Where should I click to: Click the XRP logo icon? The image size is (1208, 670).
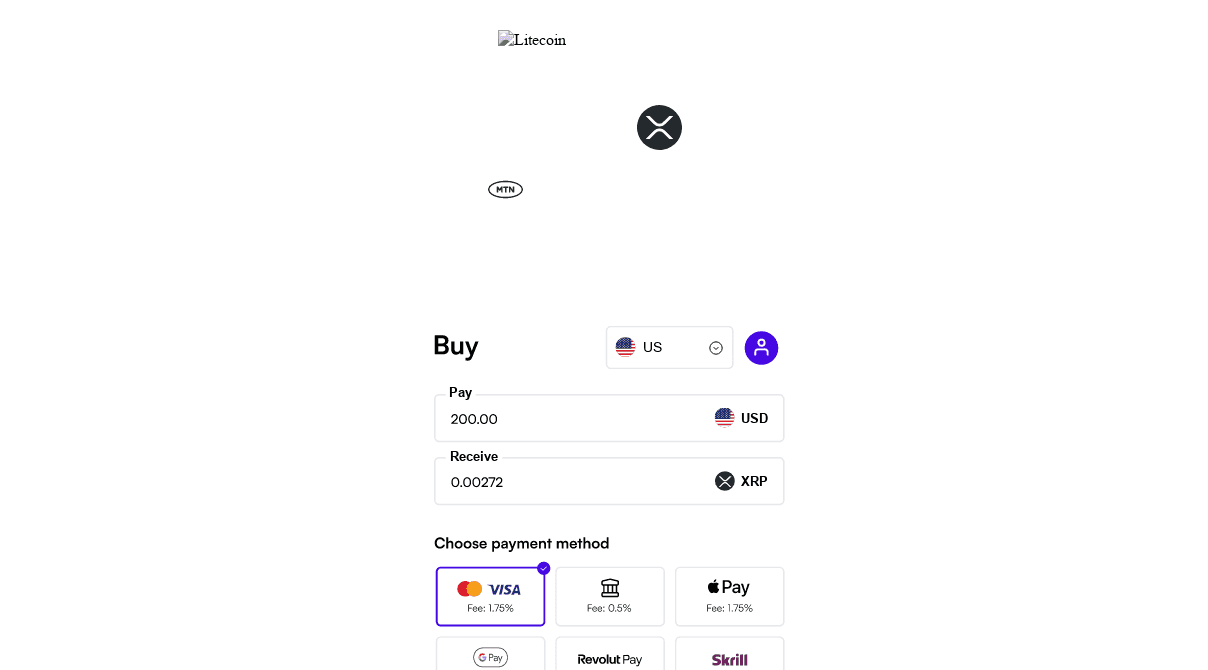point(659,127)
